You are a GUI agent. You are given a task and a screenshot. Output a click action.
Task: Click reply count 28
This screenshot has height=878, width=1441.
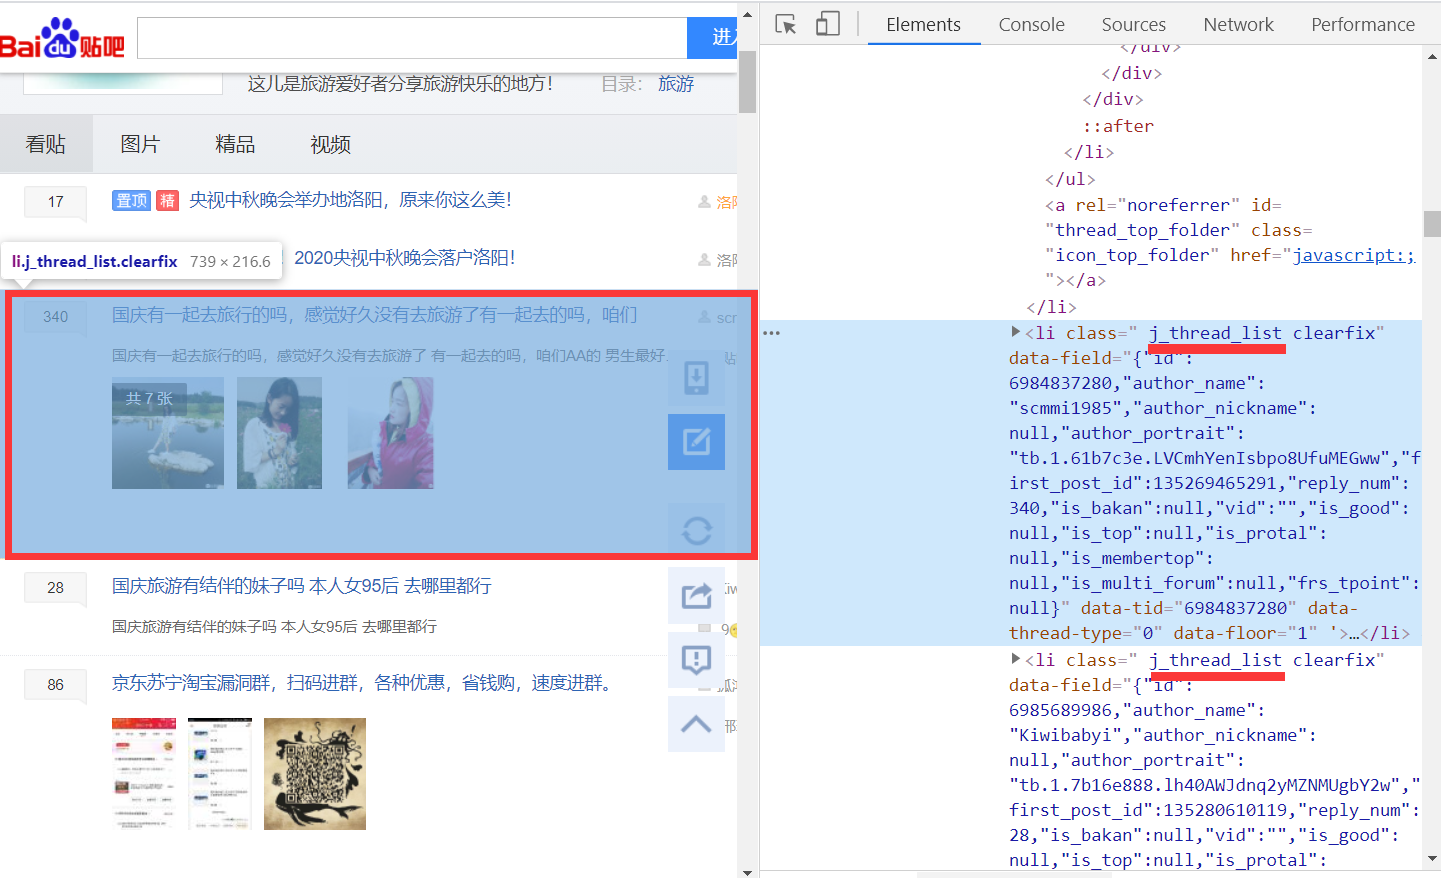pyautogui.click(x=55, y=588)
